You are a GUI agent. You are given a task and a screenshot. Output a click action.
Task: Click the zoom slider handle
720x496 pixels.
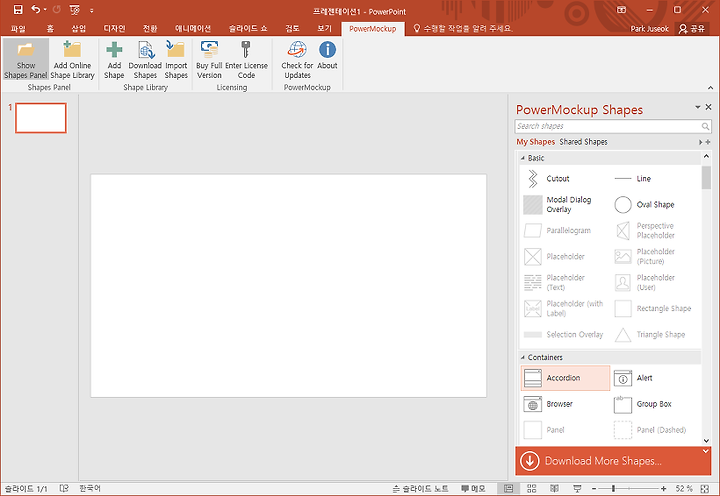(x=613, y=489)
